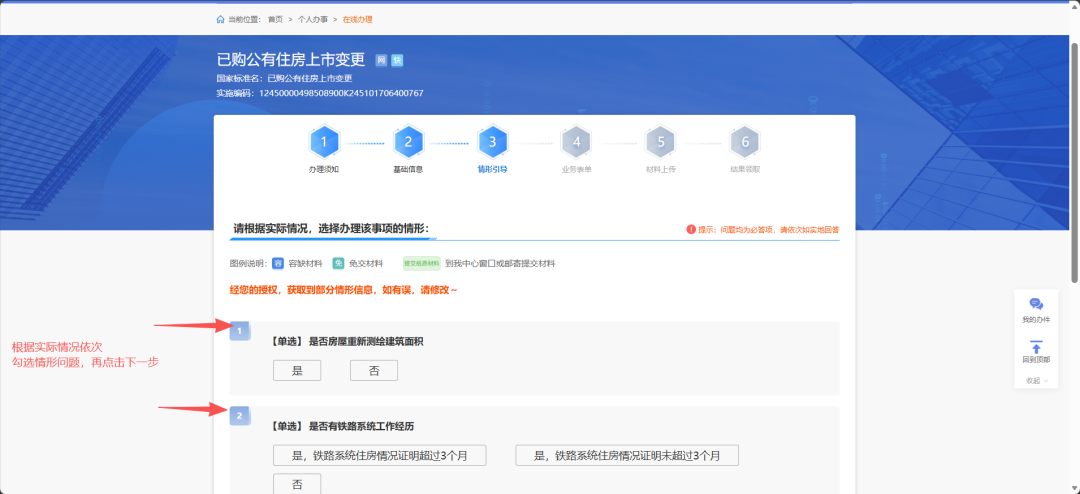Viewport: 1080px width, 494px height.
Task: Click step 6 结果领取 hexagon
Action: [745, 143]
